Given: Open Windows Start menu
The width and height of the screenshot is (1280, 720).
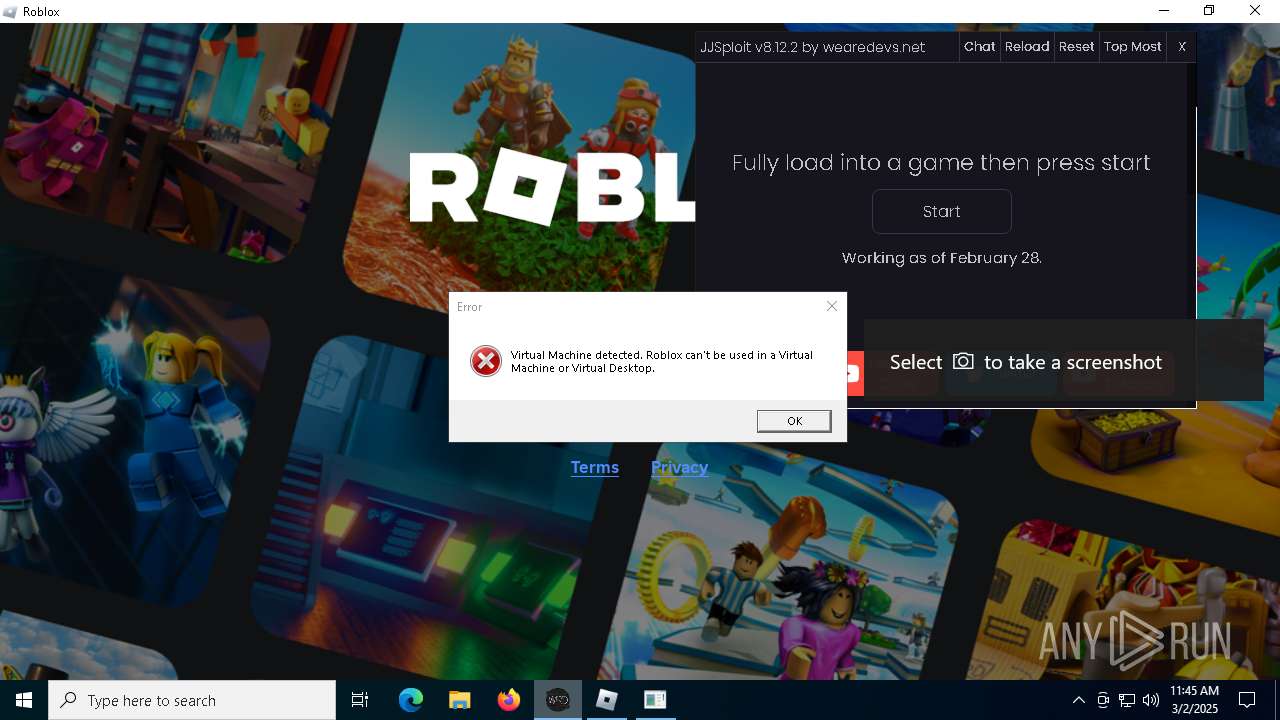Looking at the screenshot, I should [24, 700].
